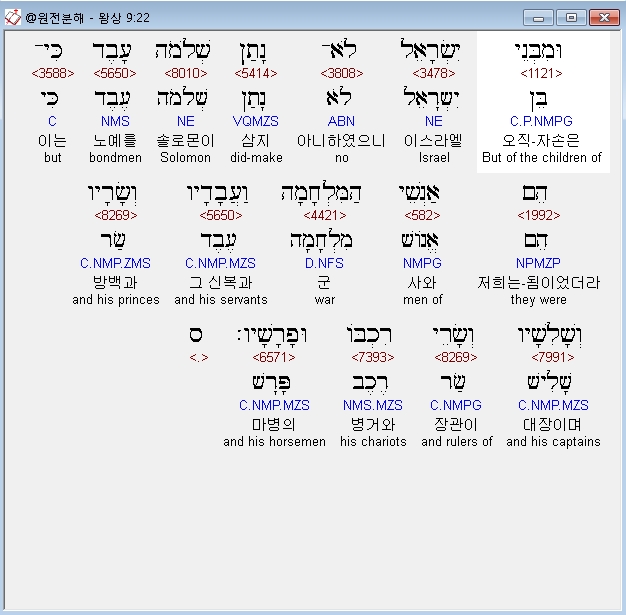The width and height of the screenshot is (626, 615).
Task: Click the title text 왕상 9:22
Action: coord(124,18)
